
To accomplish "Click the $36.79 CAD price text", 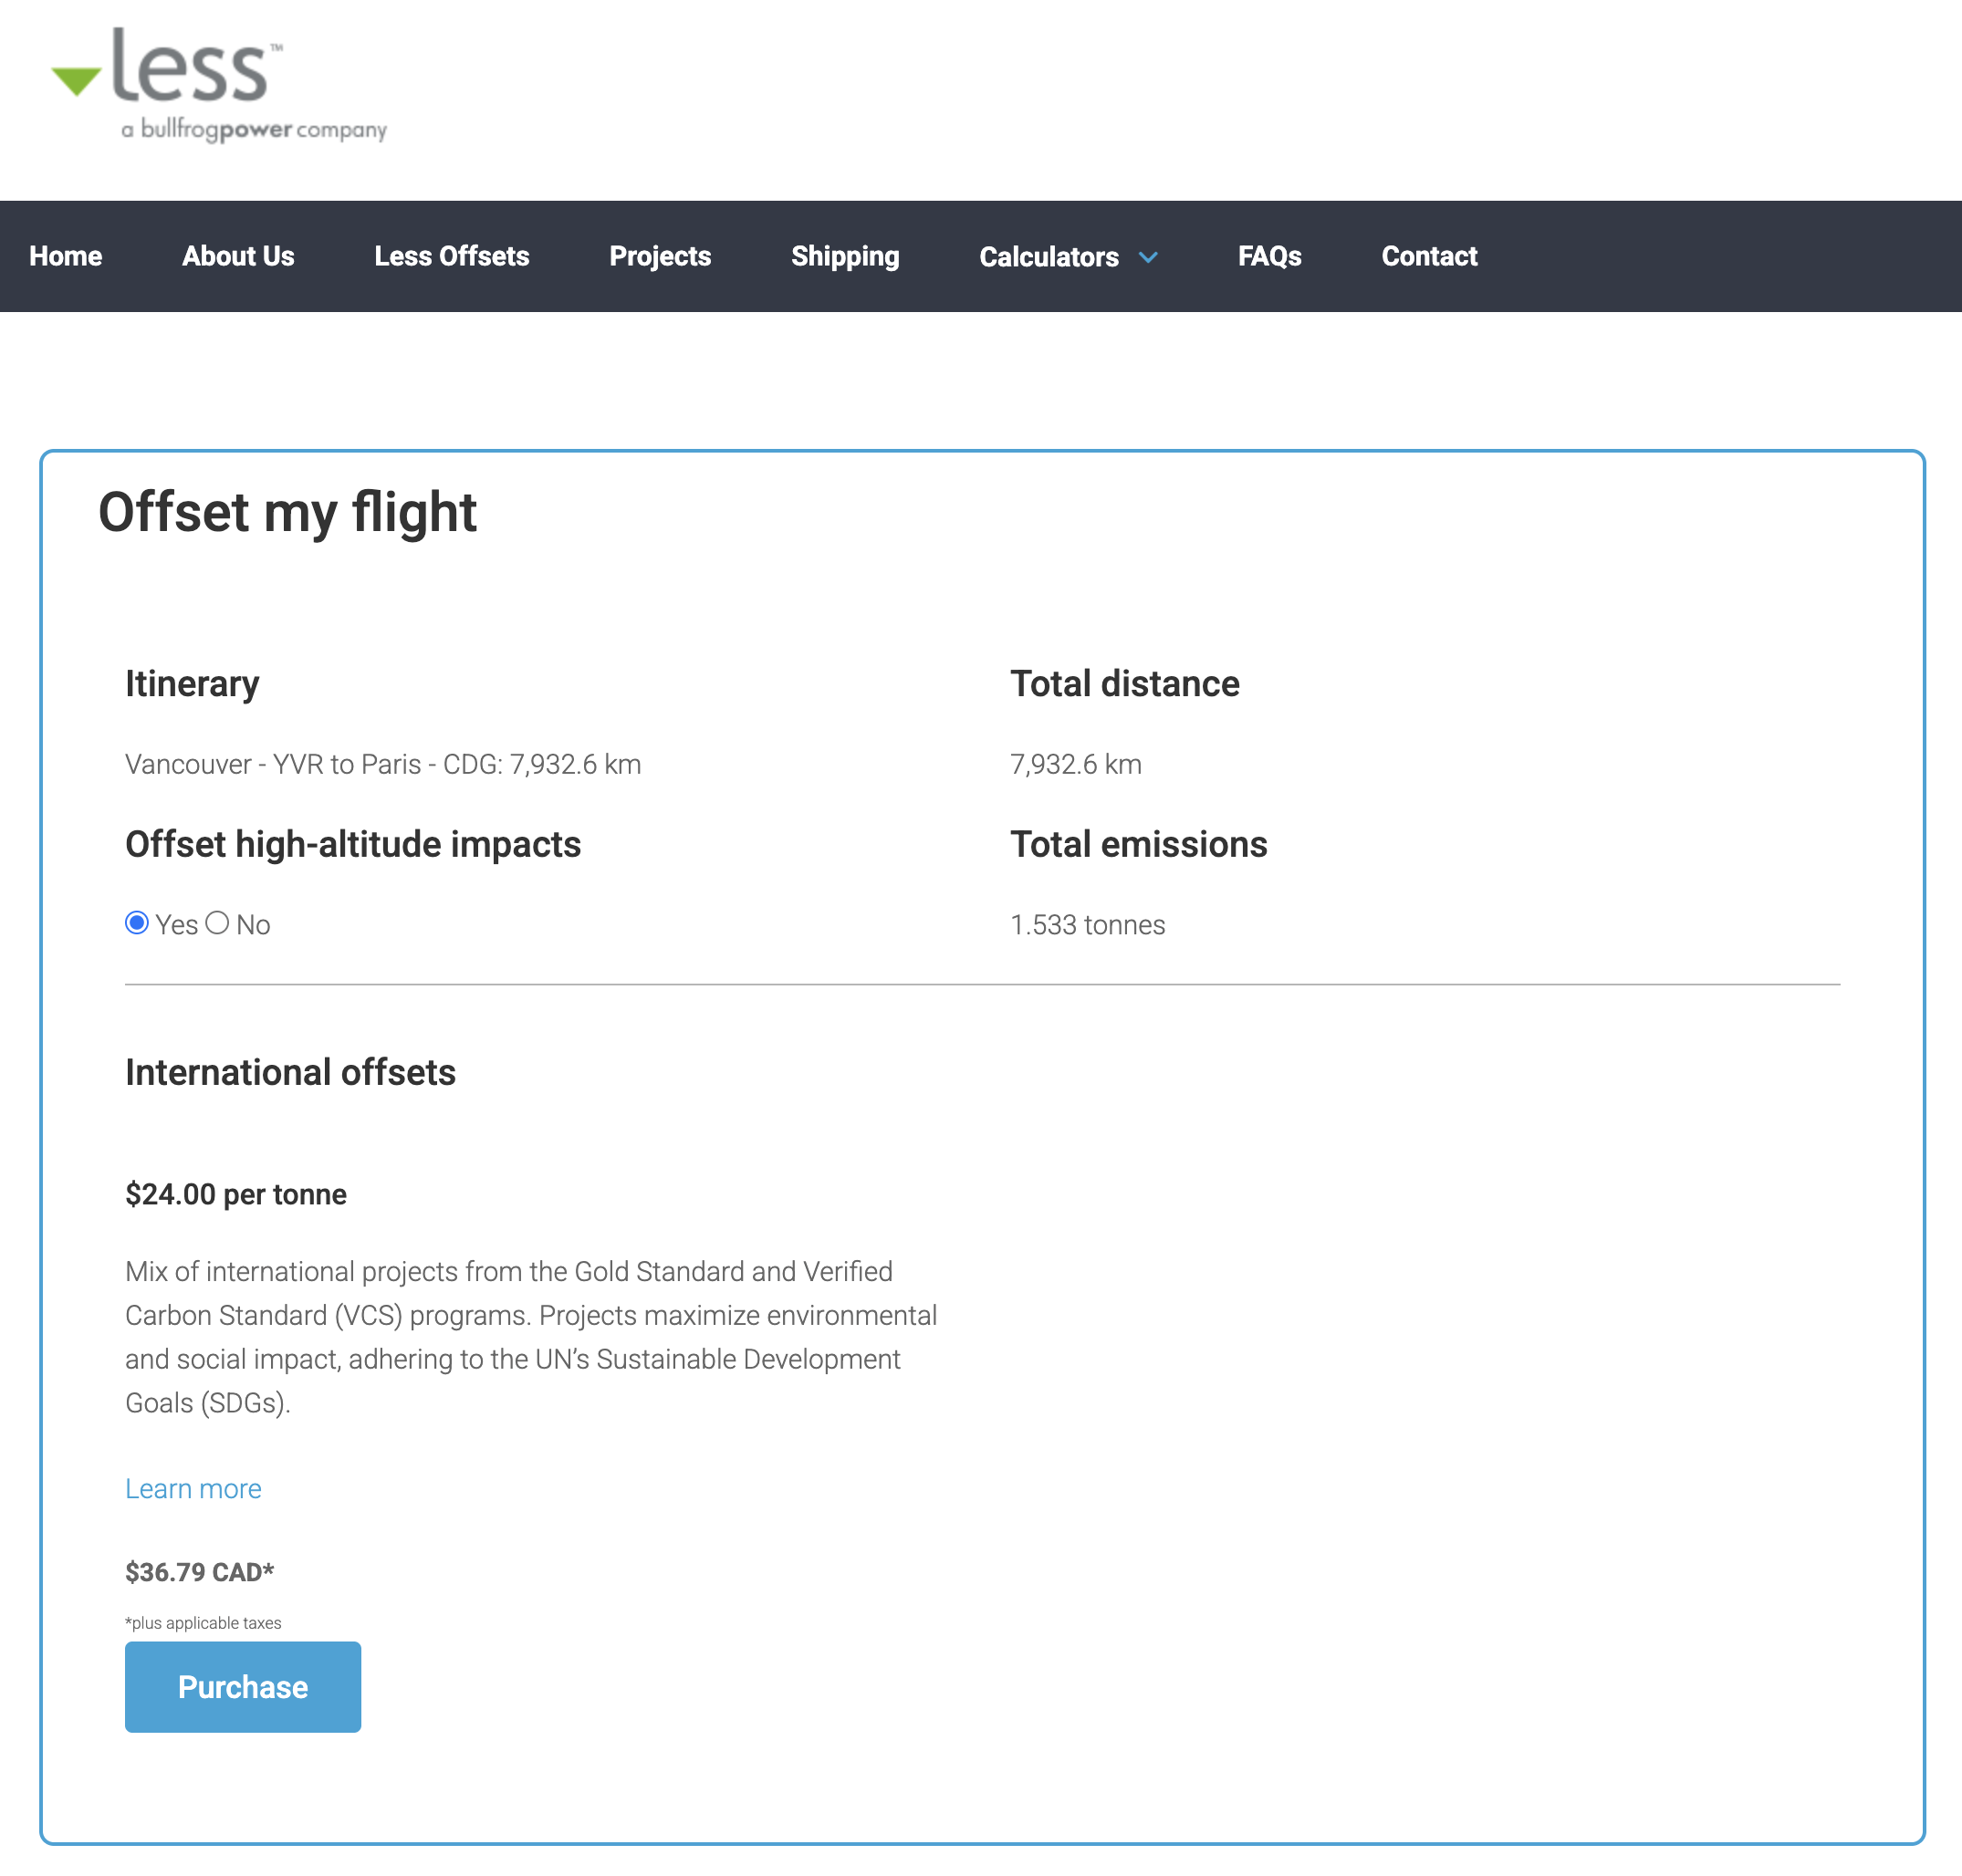I will coord(199,1572).
